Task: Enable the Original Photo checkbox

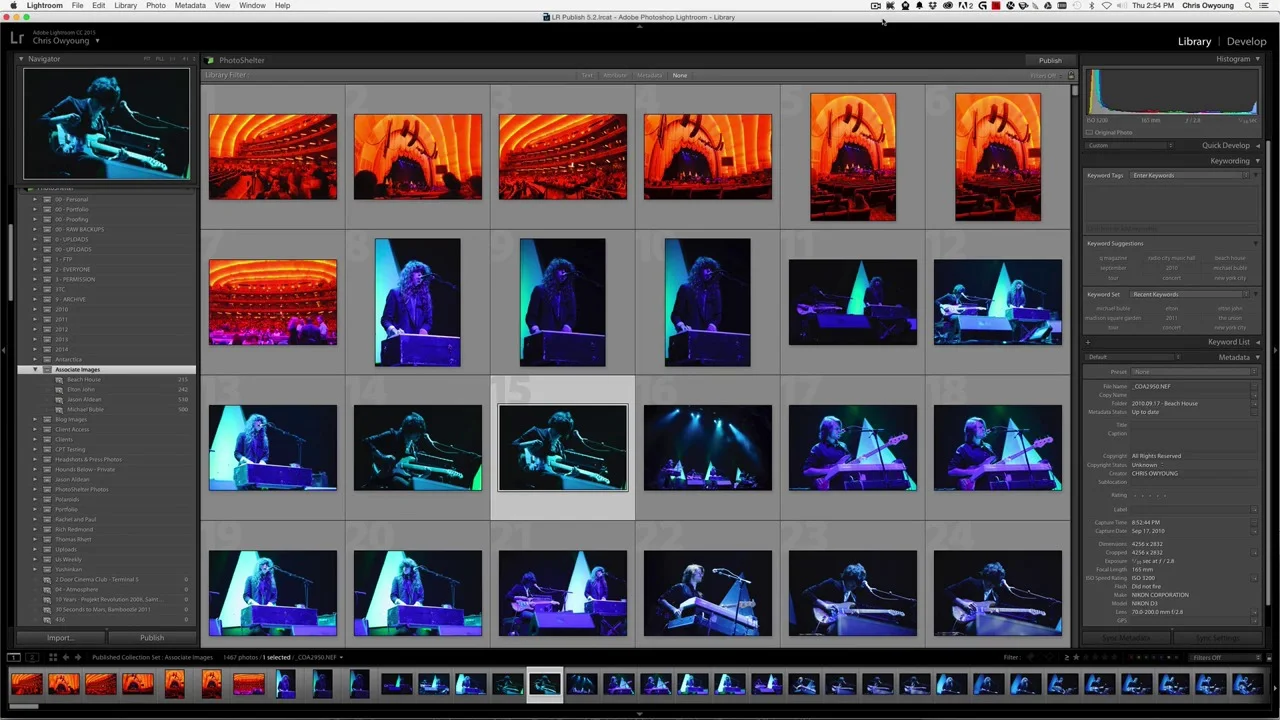Action: [x=1089, y=132]
